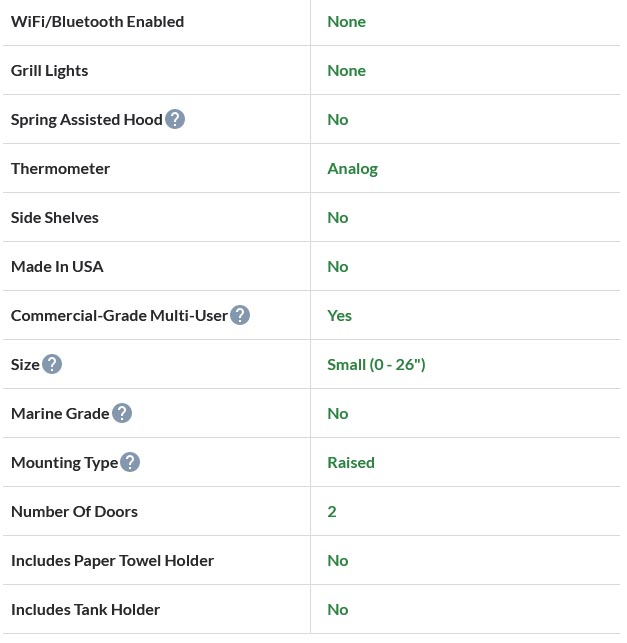Select No for Includes Paper Towel Holder
Image resolution: width=627 pixels, height=643 pixels.
[337, 560]
